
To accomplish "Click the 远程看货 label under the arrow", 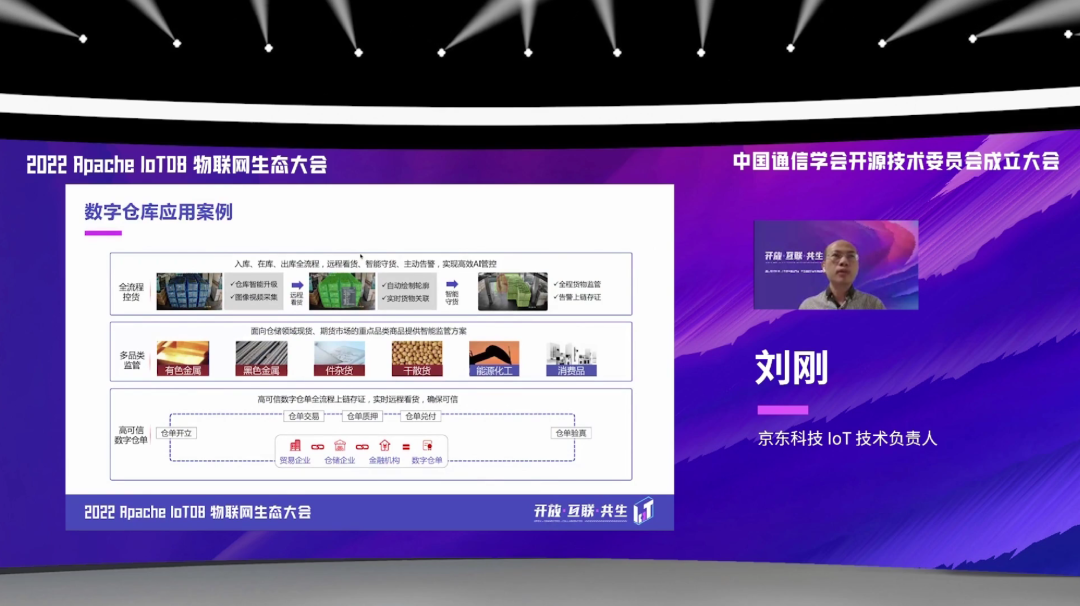I will click(x=297, y=299).
